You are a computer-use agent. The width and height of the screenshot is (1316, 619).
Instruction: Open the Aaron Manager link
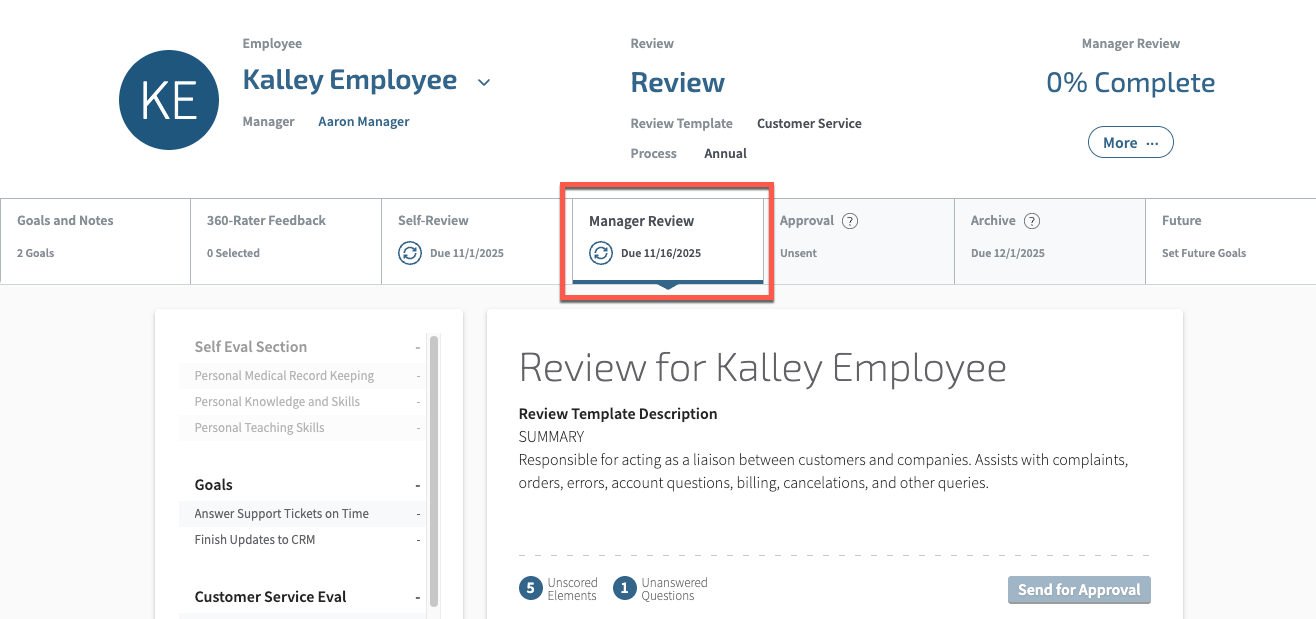[x=364, y=121]
